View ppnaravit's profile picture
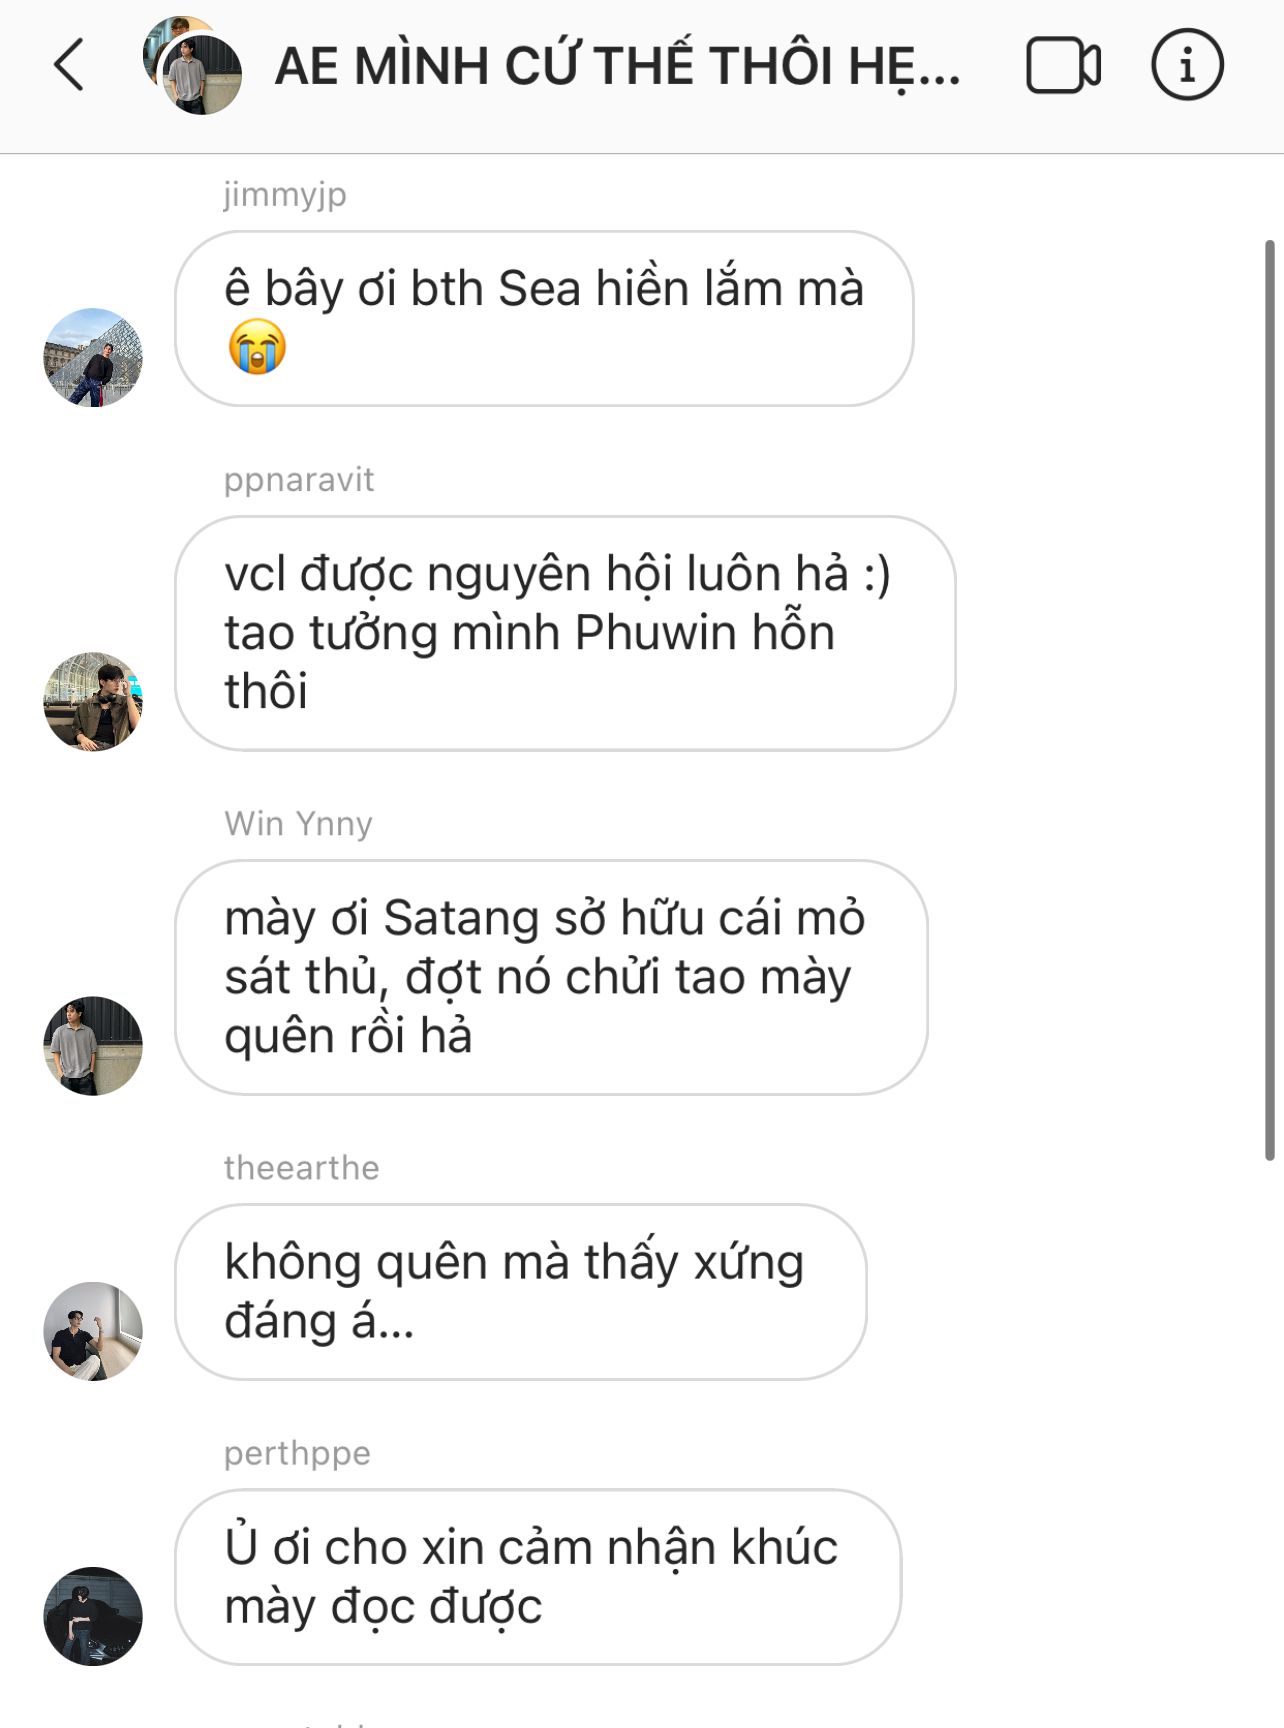This screenshot has height=1728, width=1284. pos(93,701)
